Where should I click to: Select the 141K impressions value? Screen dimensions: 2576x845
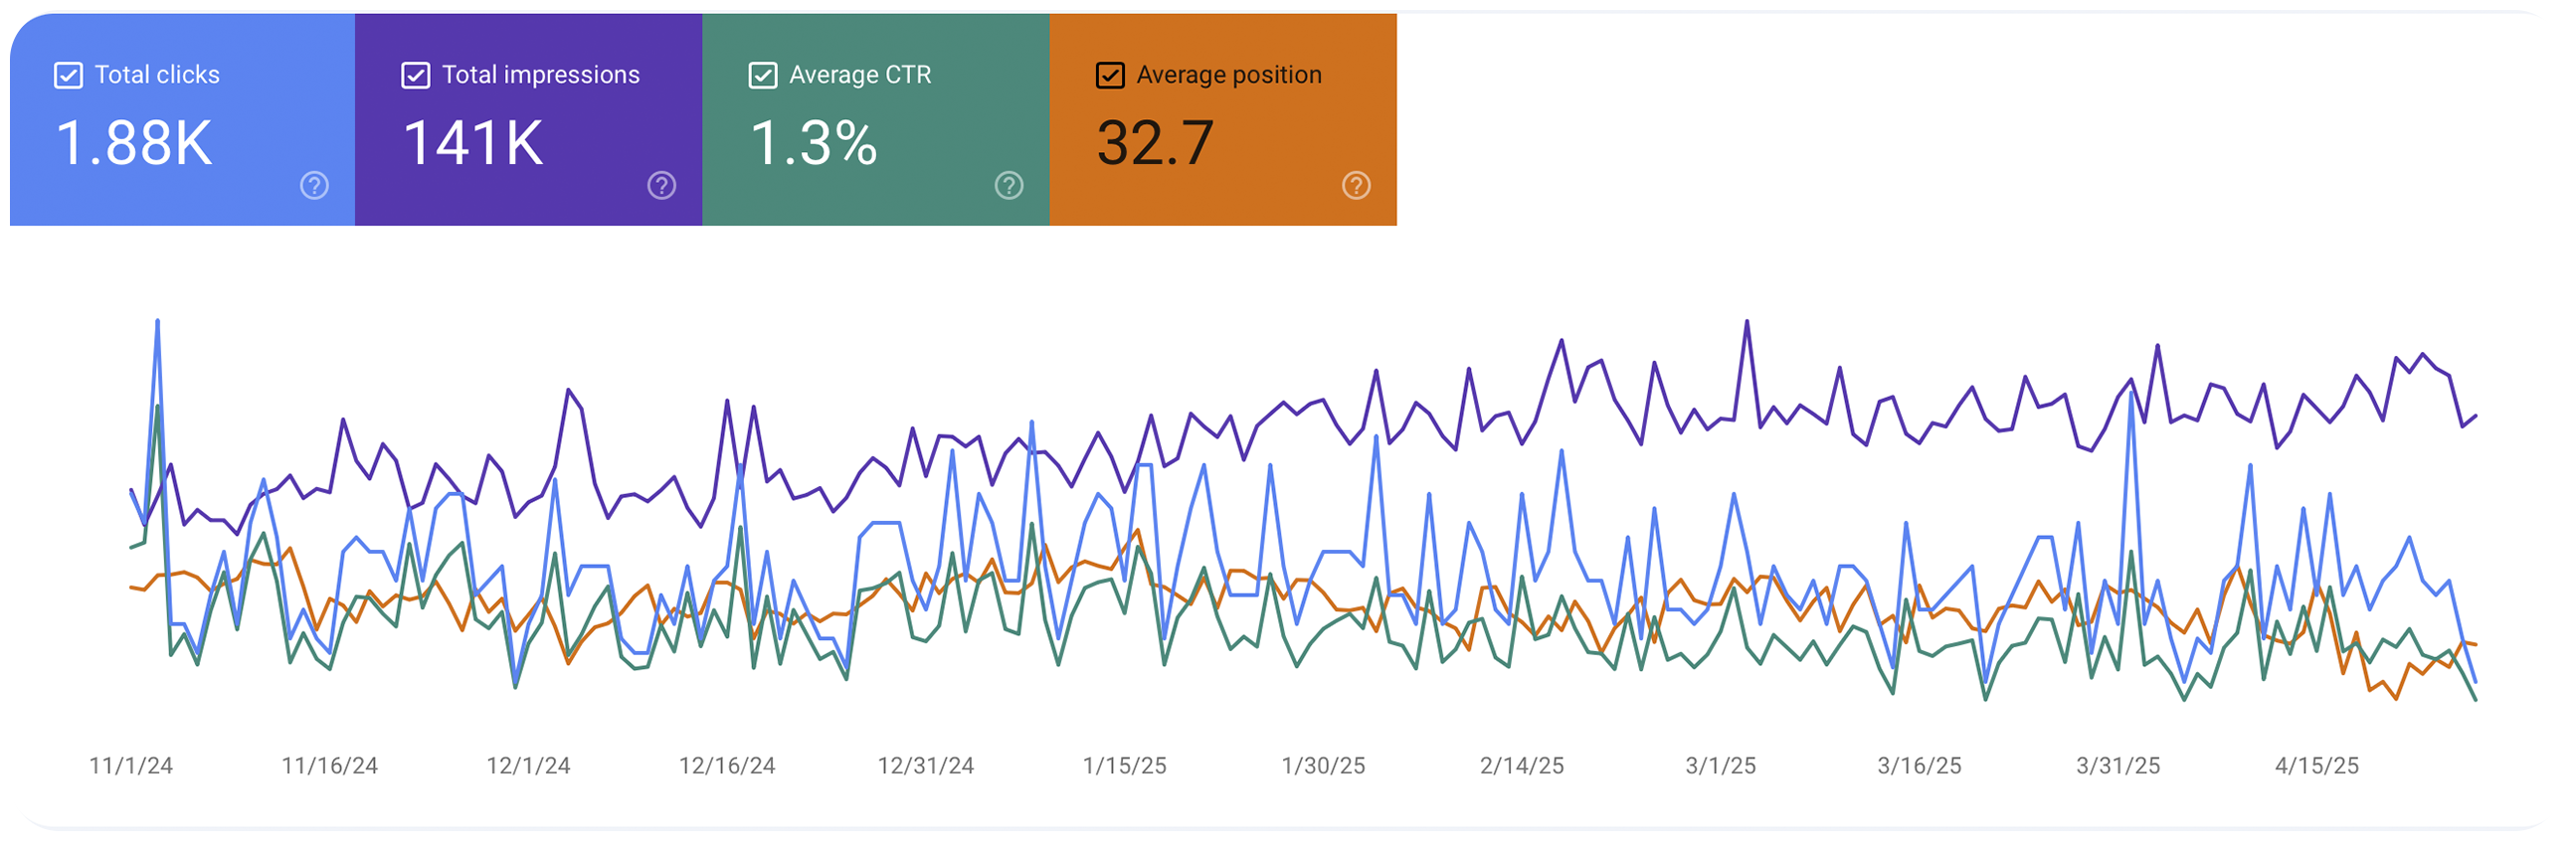point(473,143)
